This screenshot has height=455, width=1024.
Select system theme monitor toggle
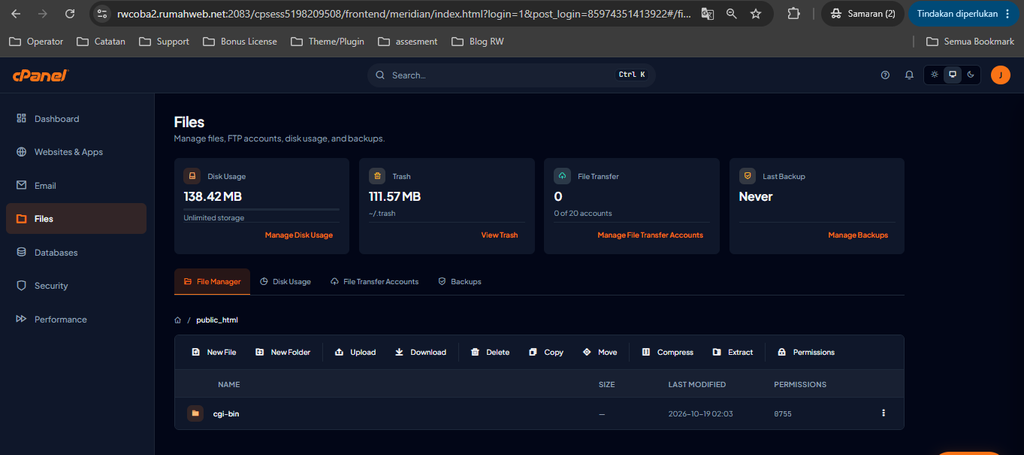point(953,75)
